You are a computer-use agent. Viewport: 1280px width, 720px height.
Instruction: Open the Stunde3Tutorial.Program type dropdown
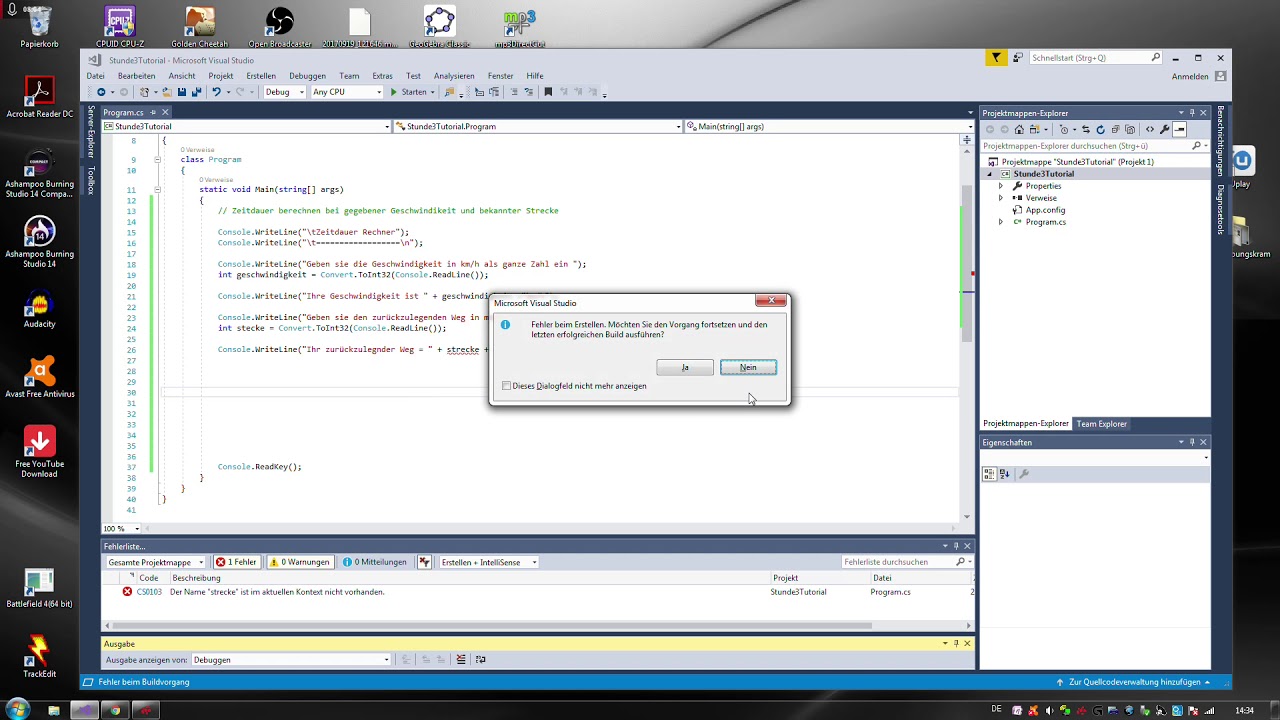pyautogui.click(x=538, y=127)
